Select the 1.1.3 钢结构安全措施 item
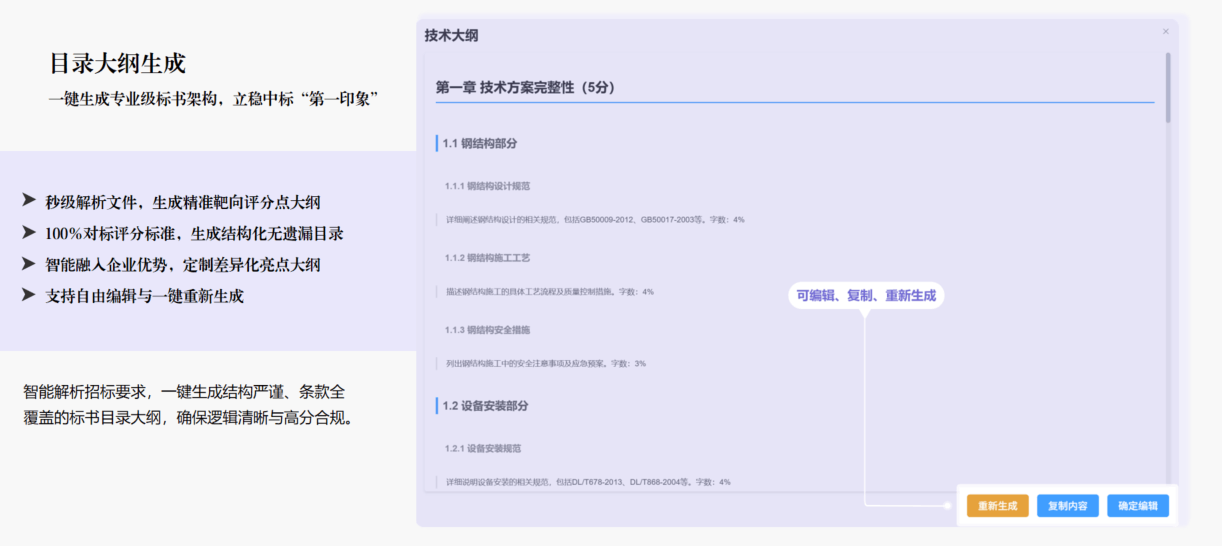The image size is (1222, 546). tap(487, 330)
